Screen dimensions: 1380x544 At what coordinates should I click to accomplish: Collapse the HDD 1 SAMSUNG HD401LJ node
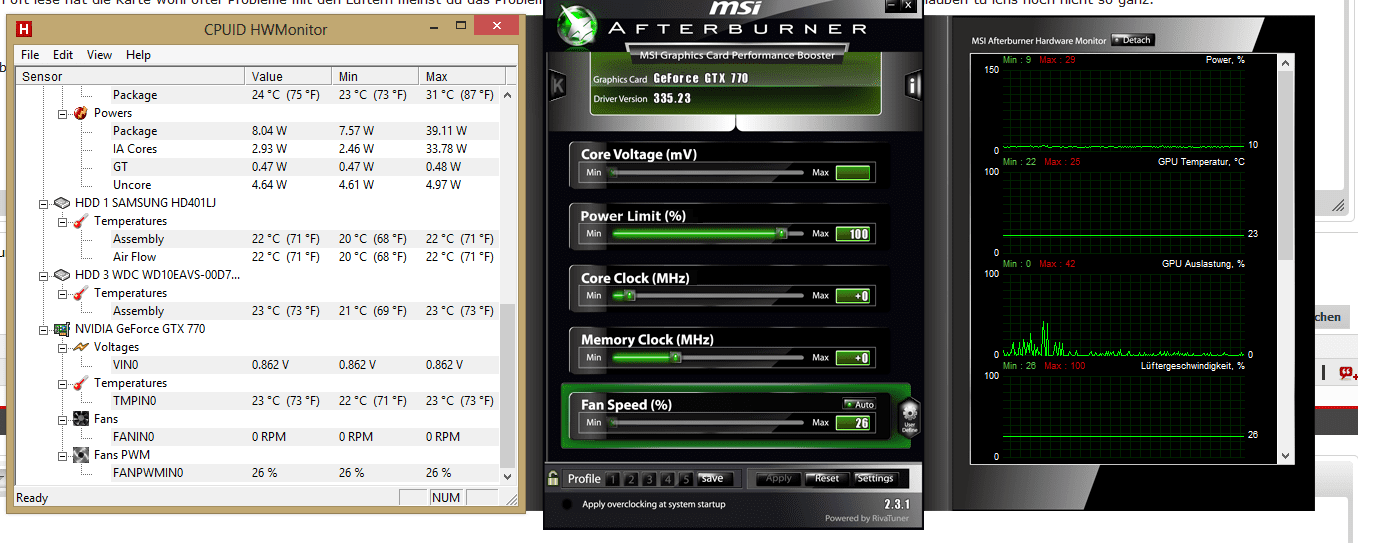43,203
